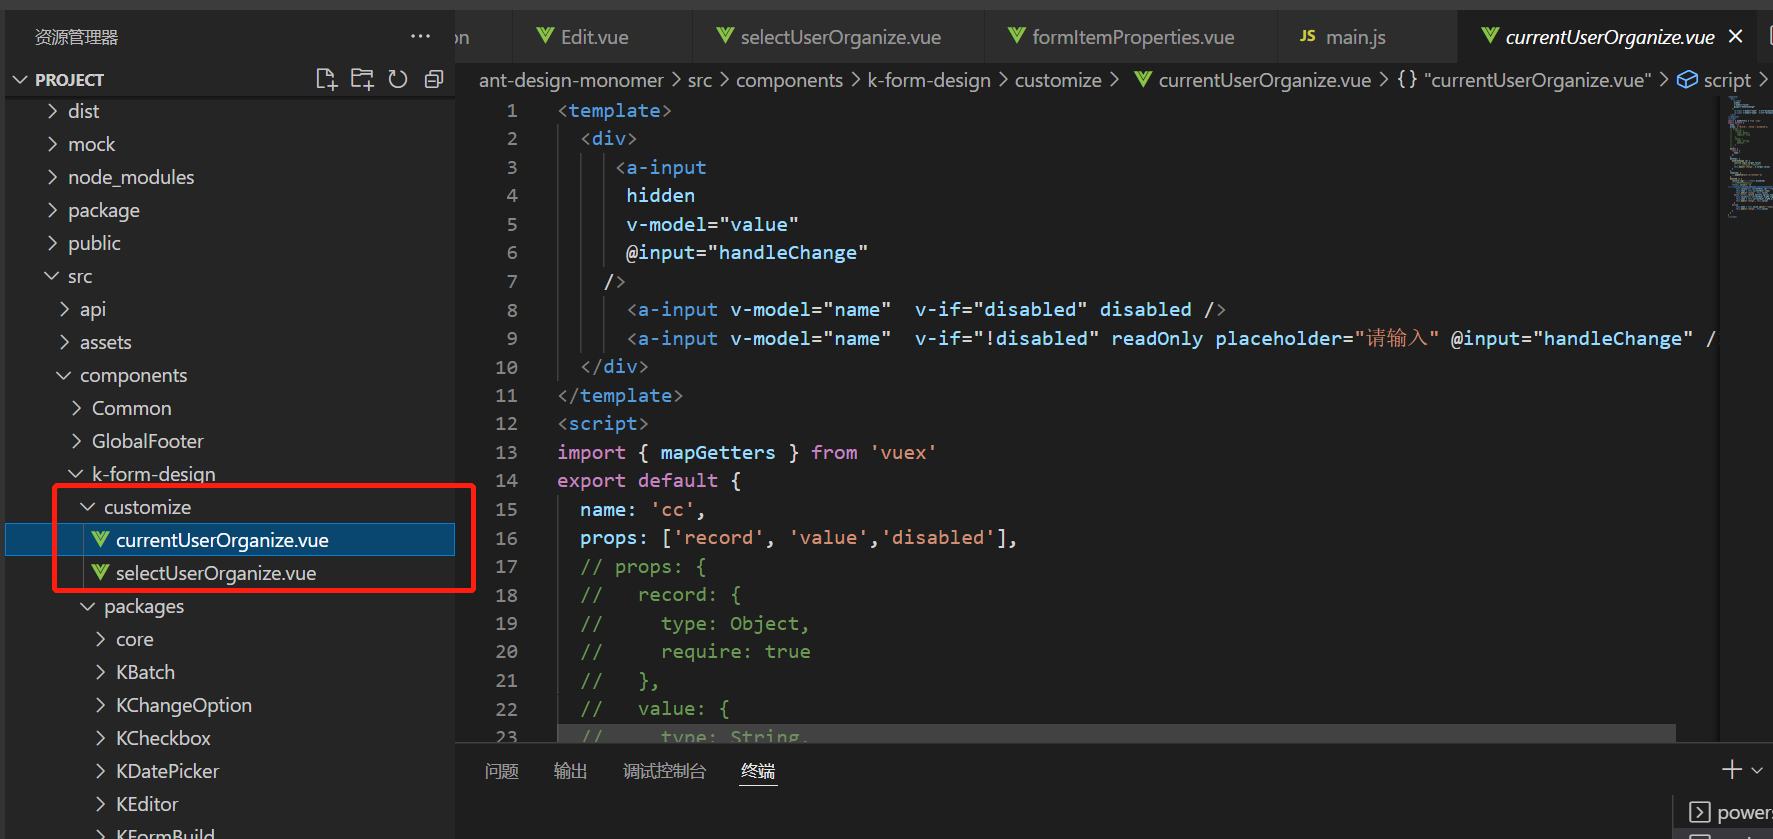This screenshot has height=839, width=1773.
Task: Open the 问题 panel tab
Action: (502, 771)
